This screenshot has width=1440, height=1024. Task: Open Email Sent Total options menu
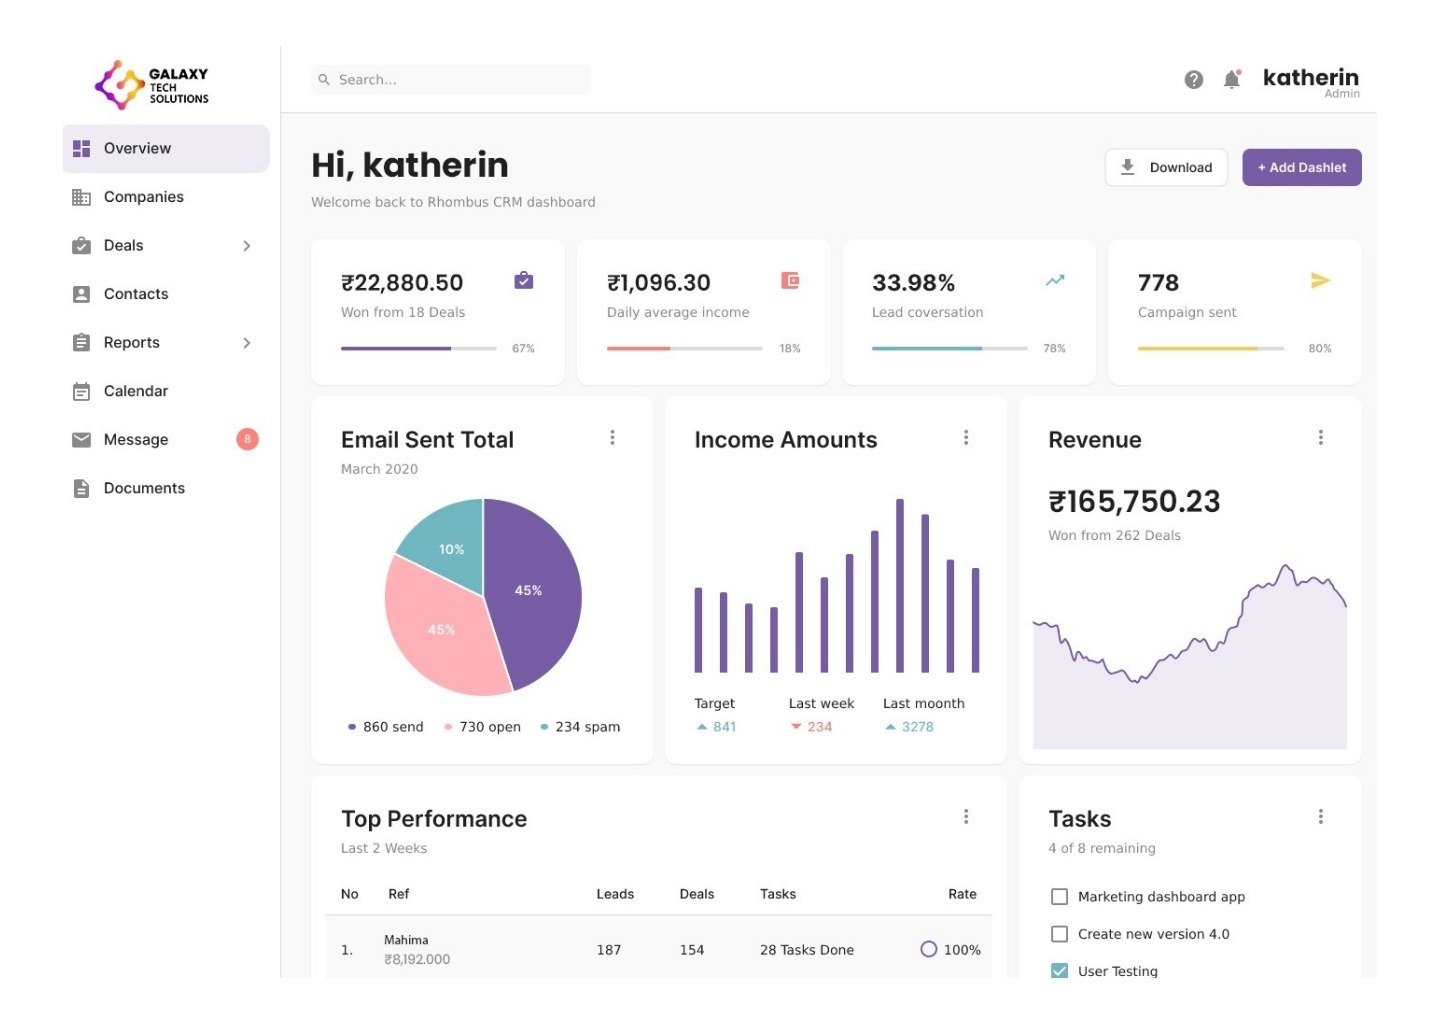tap(612, 438)
